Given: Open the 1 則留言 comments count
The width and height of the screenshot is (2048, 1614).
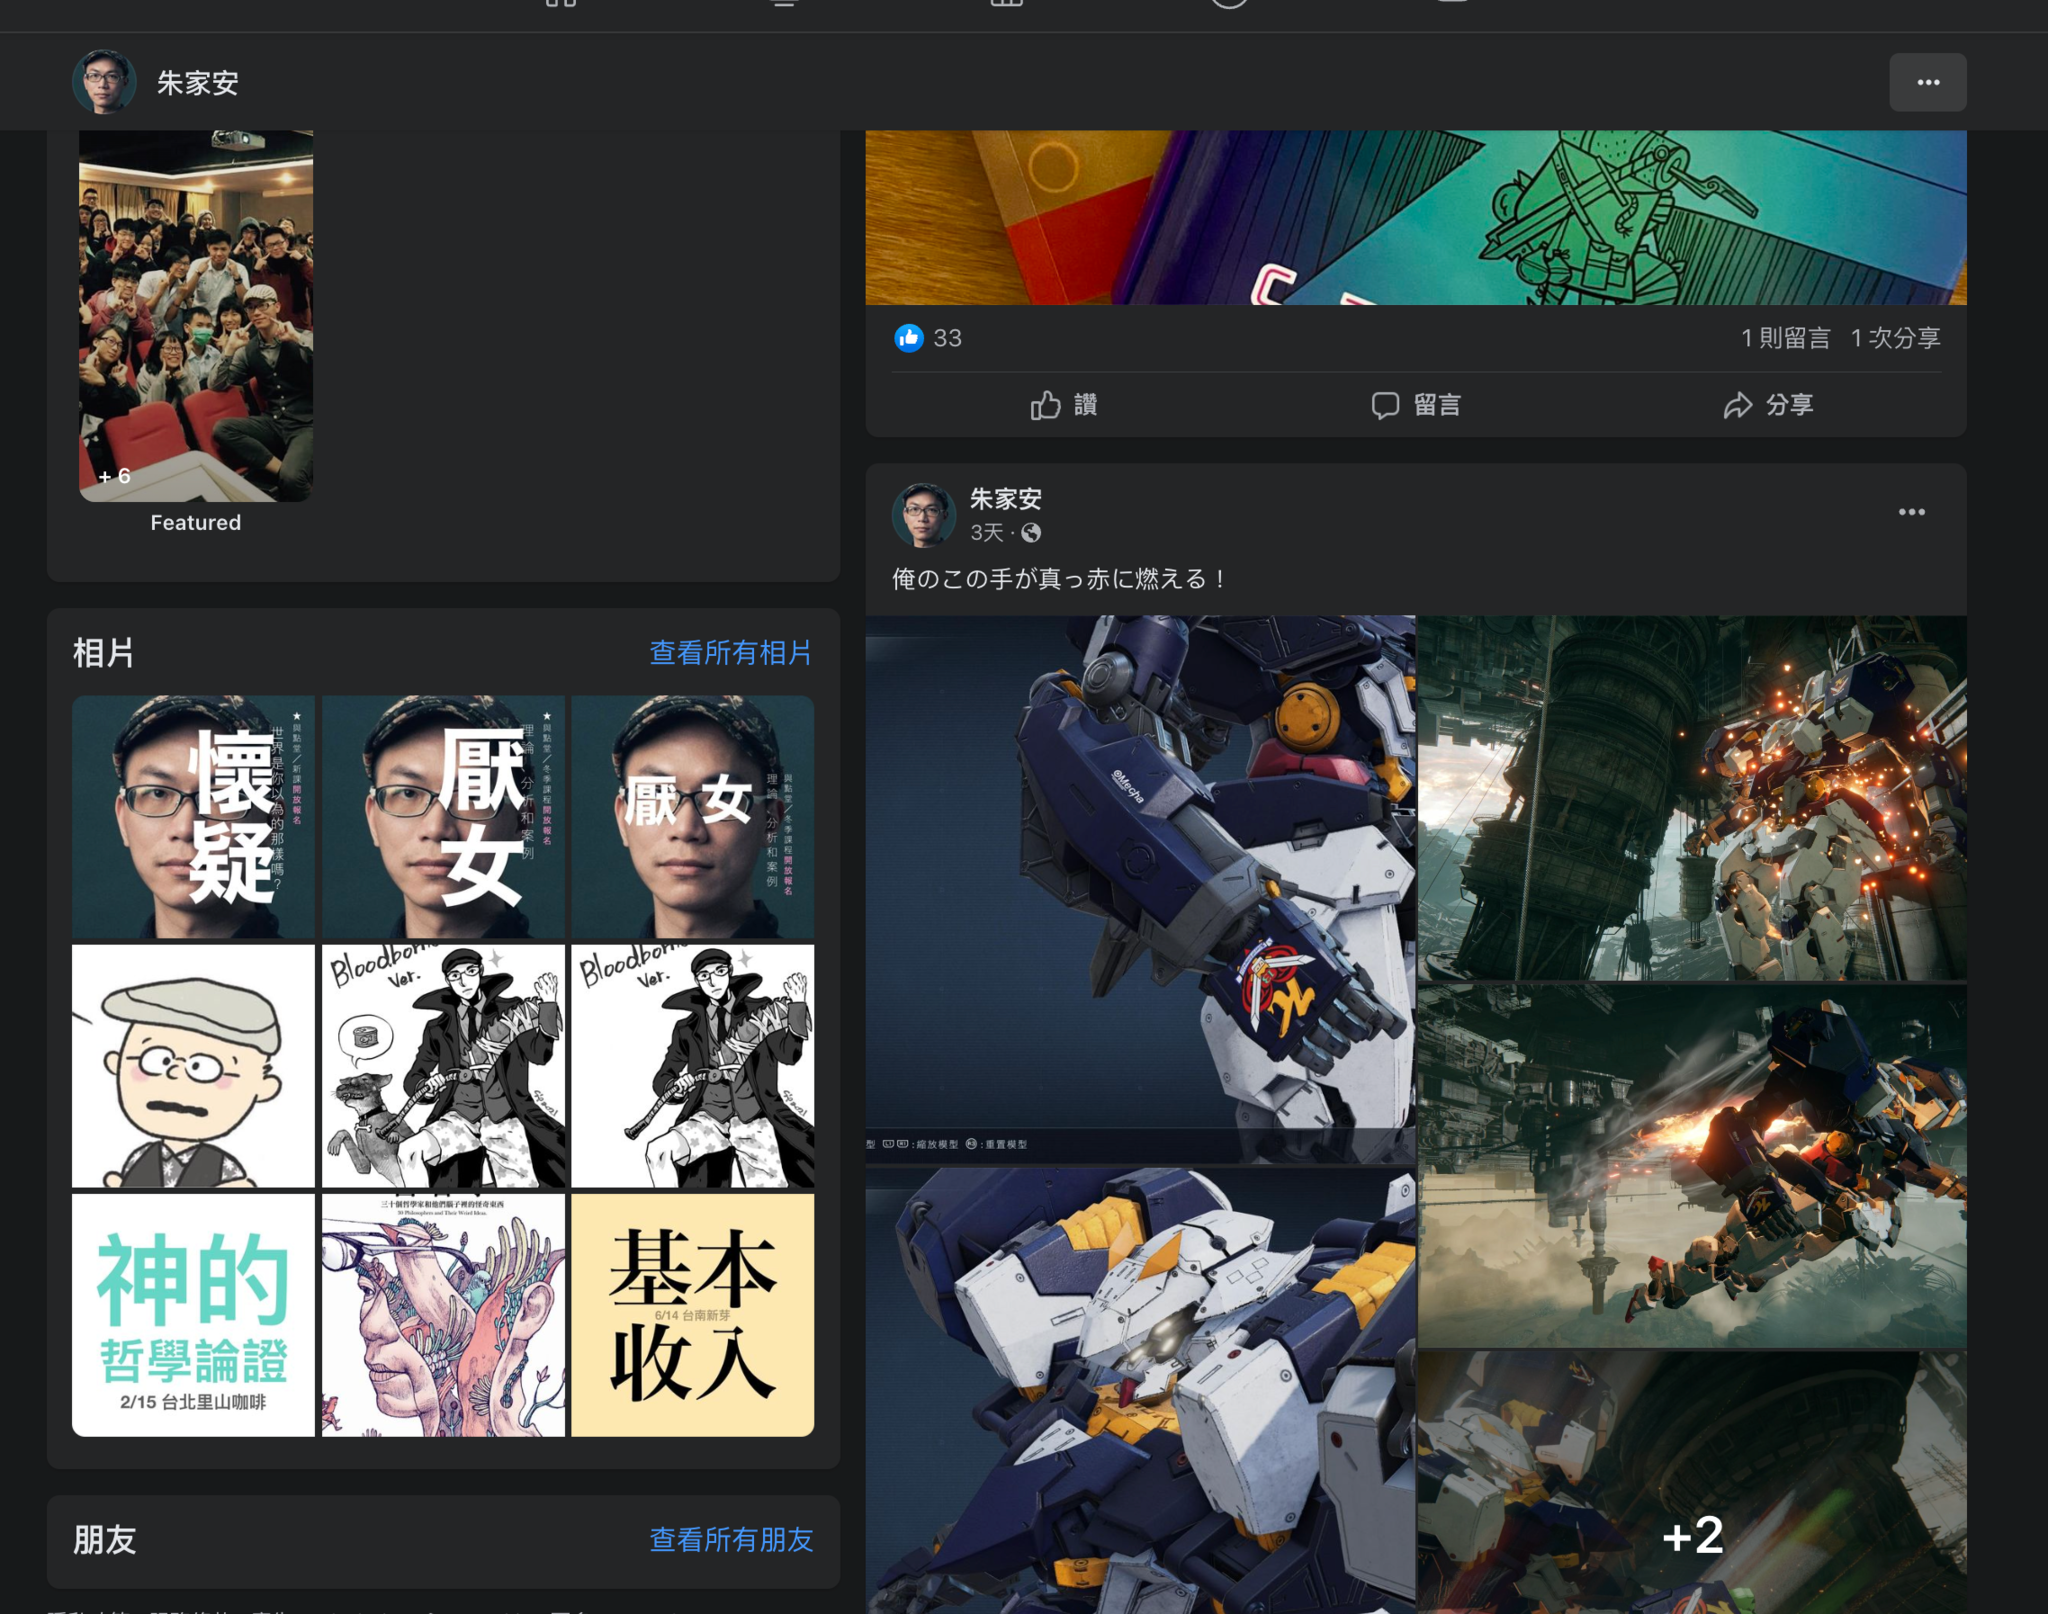Looking at the screenshot, I should pos(1785,338).
